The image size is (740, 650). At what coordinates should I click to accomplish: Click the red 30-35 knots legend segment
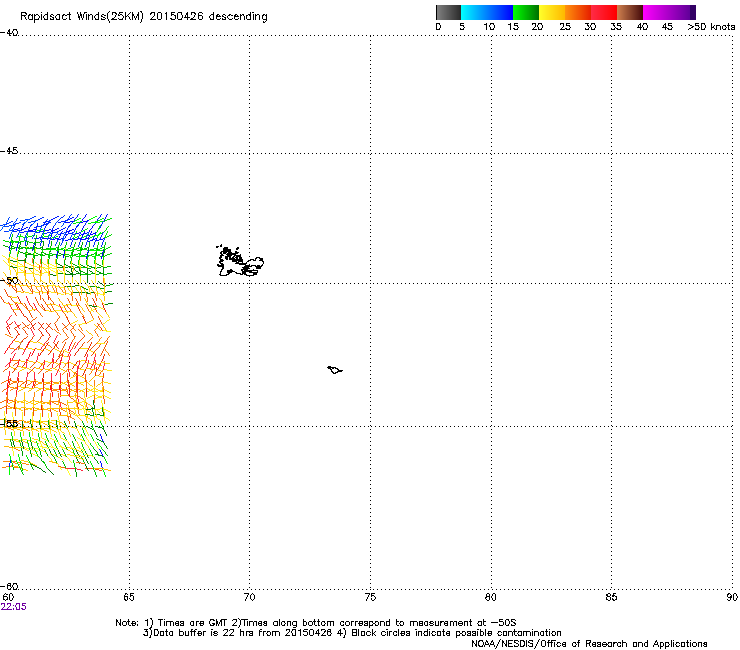604,12
